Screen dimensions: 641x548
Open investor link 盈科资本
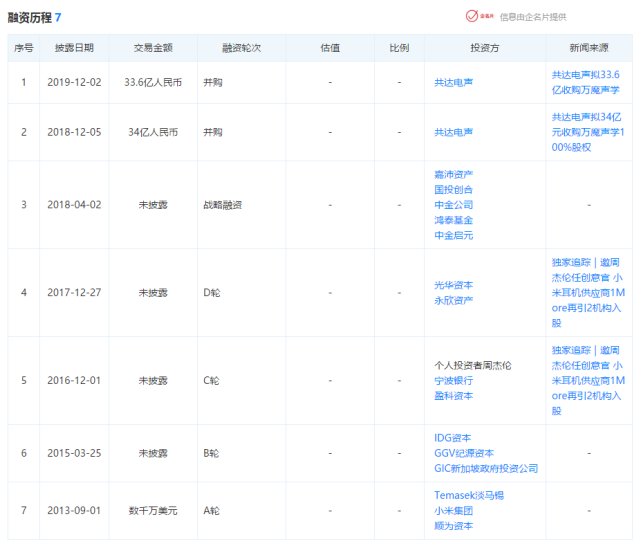point(453,396)
